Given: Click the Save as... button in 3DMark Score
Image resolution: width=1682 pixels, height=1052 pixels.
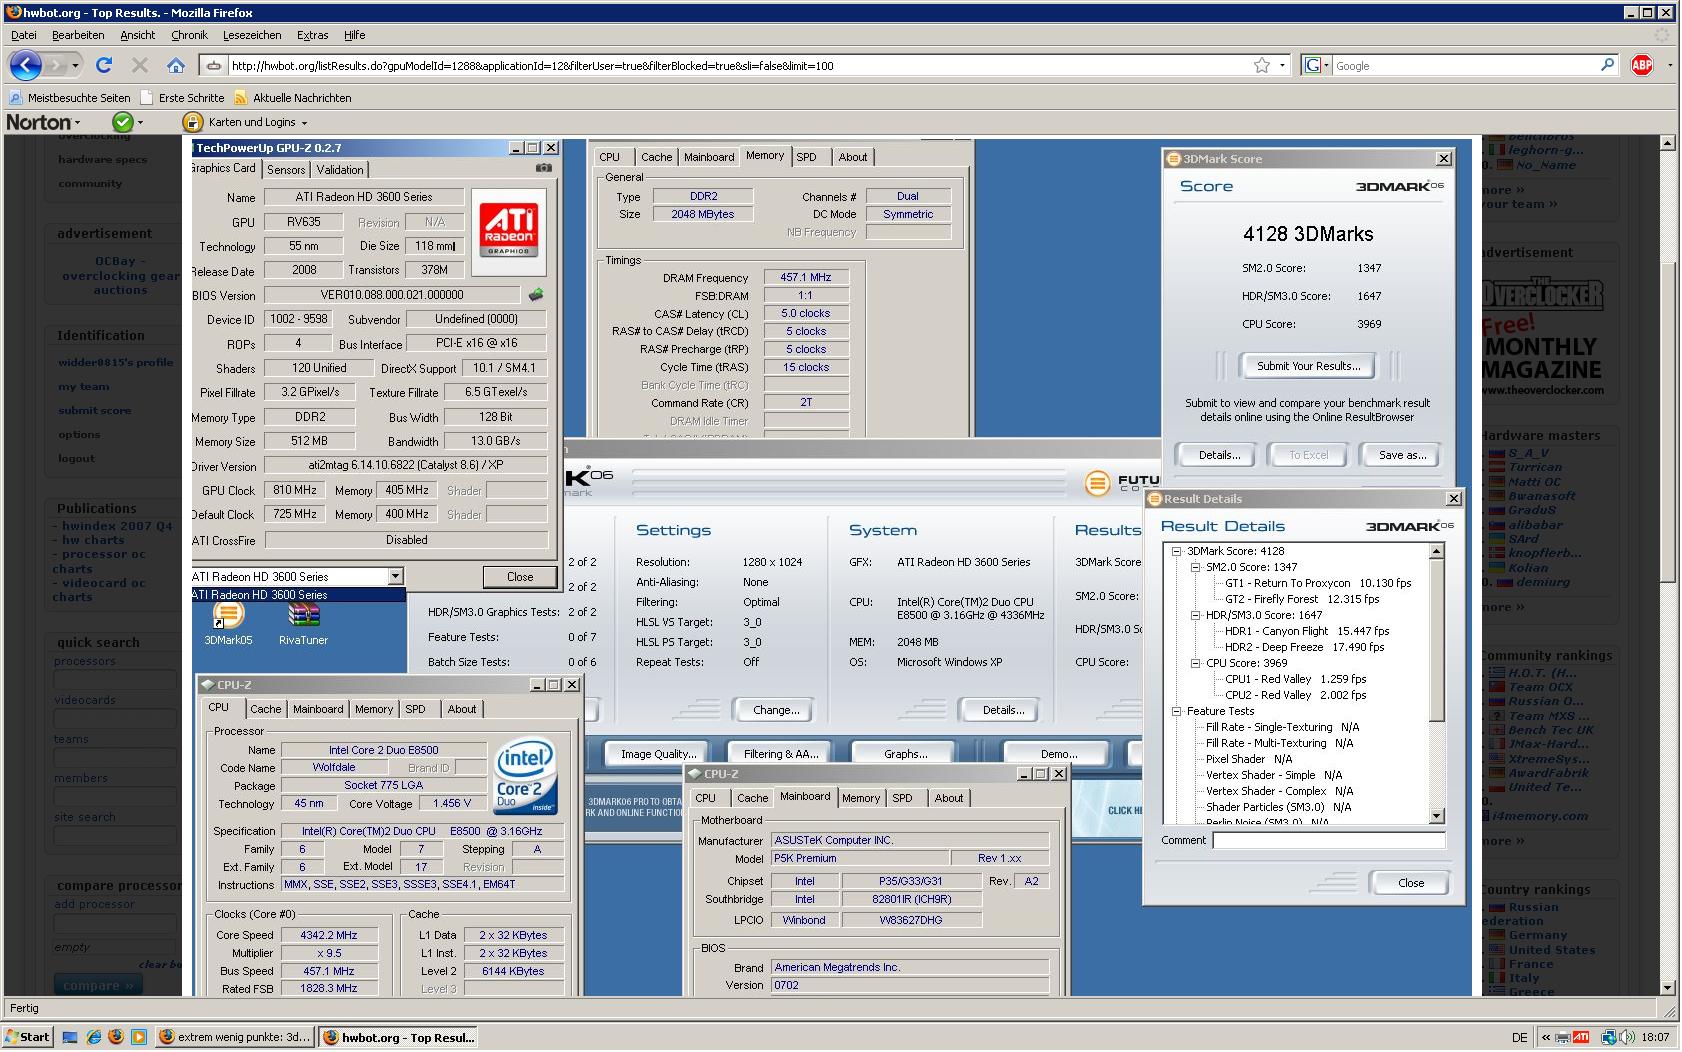Looking at the screenshot, I should coord(1402,455).
